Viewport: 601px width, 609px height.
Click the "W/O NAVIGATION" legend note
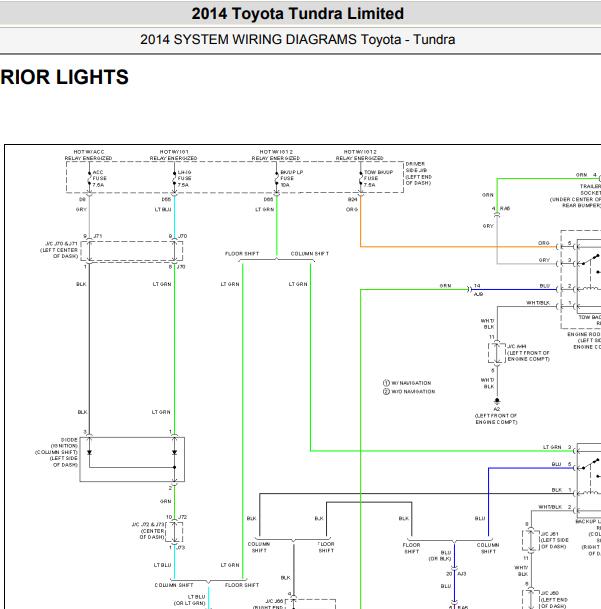pos(409,392)
